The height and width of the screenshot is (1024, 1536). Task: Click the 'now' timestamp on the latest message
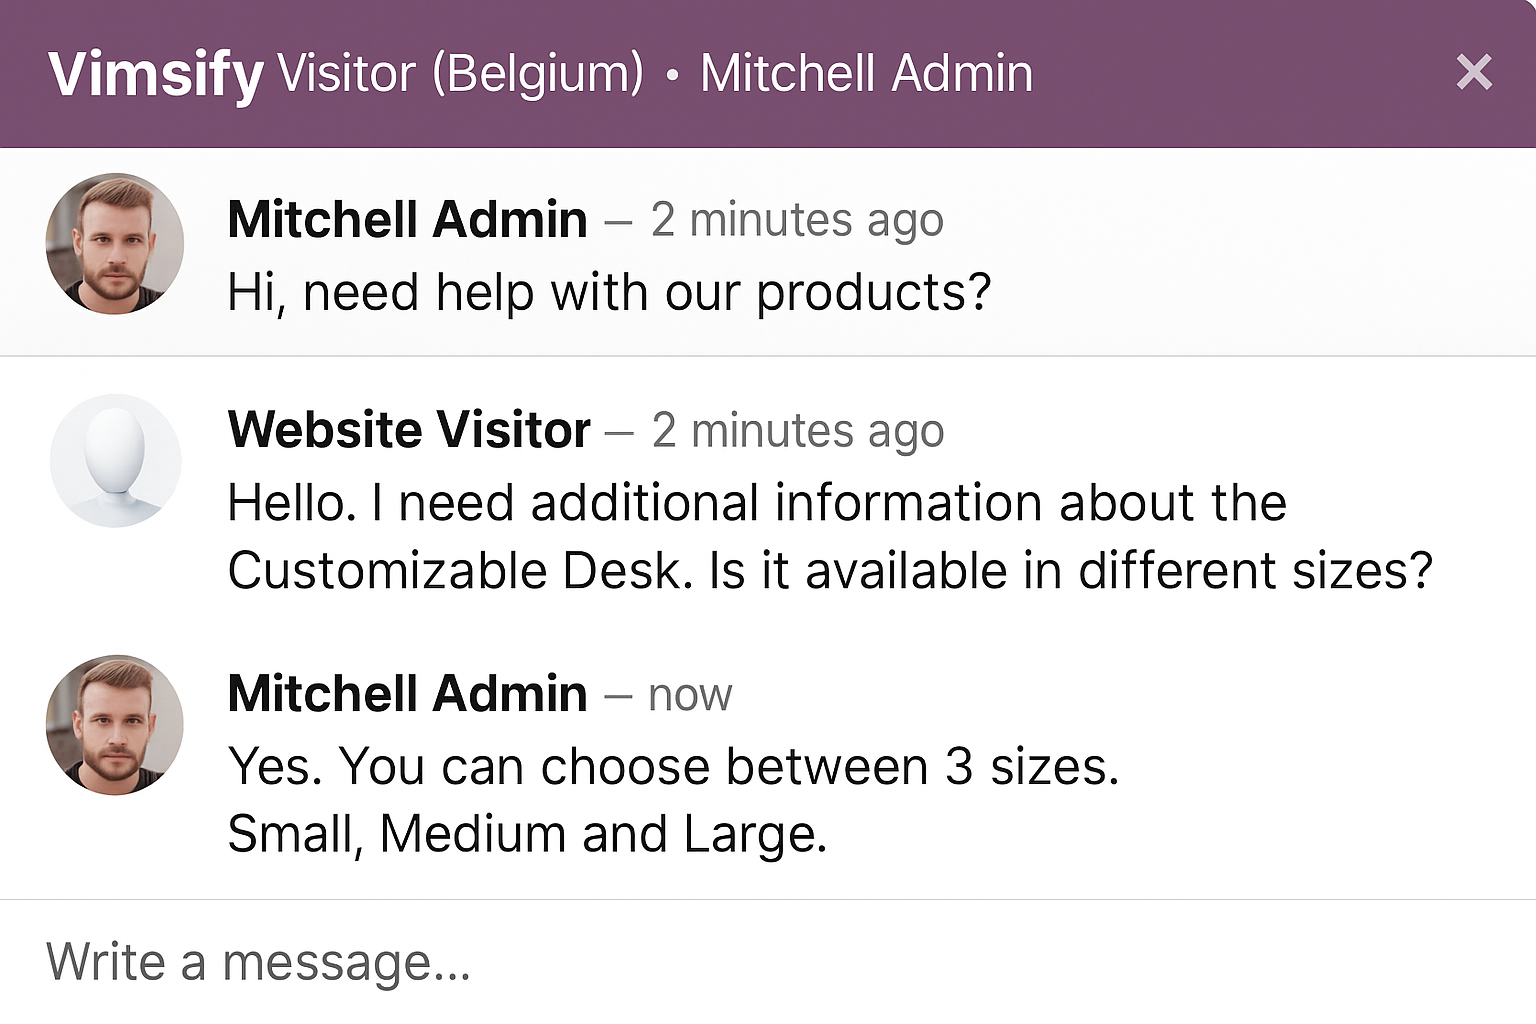(690, 695)
